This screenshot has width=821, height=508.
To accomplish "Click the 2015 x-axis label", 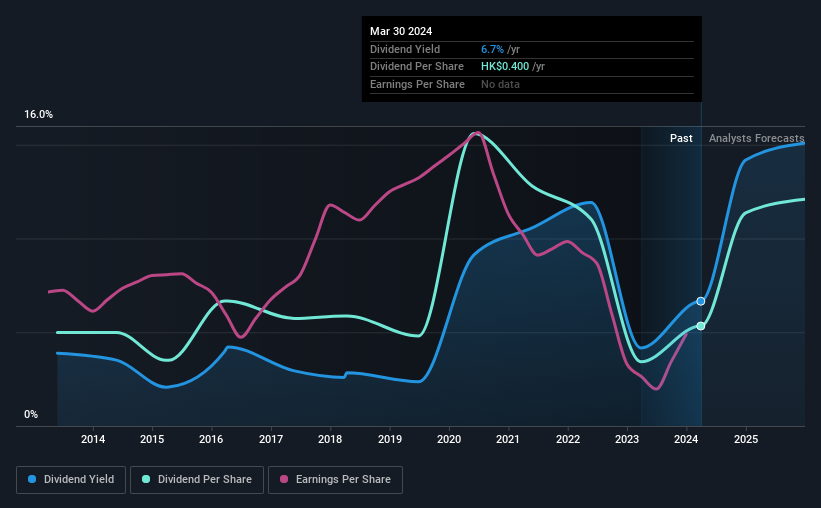I will 152,439.
